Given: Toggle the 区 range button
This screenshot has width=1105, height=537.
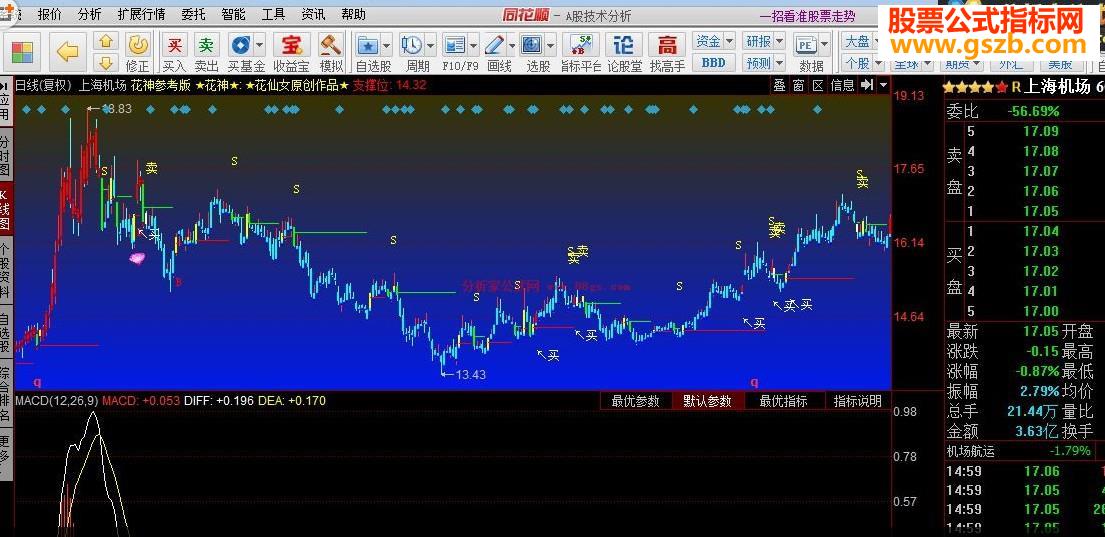Looking at the screenshot, I should click(817, 85).
